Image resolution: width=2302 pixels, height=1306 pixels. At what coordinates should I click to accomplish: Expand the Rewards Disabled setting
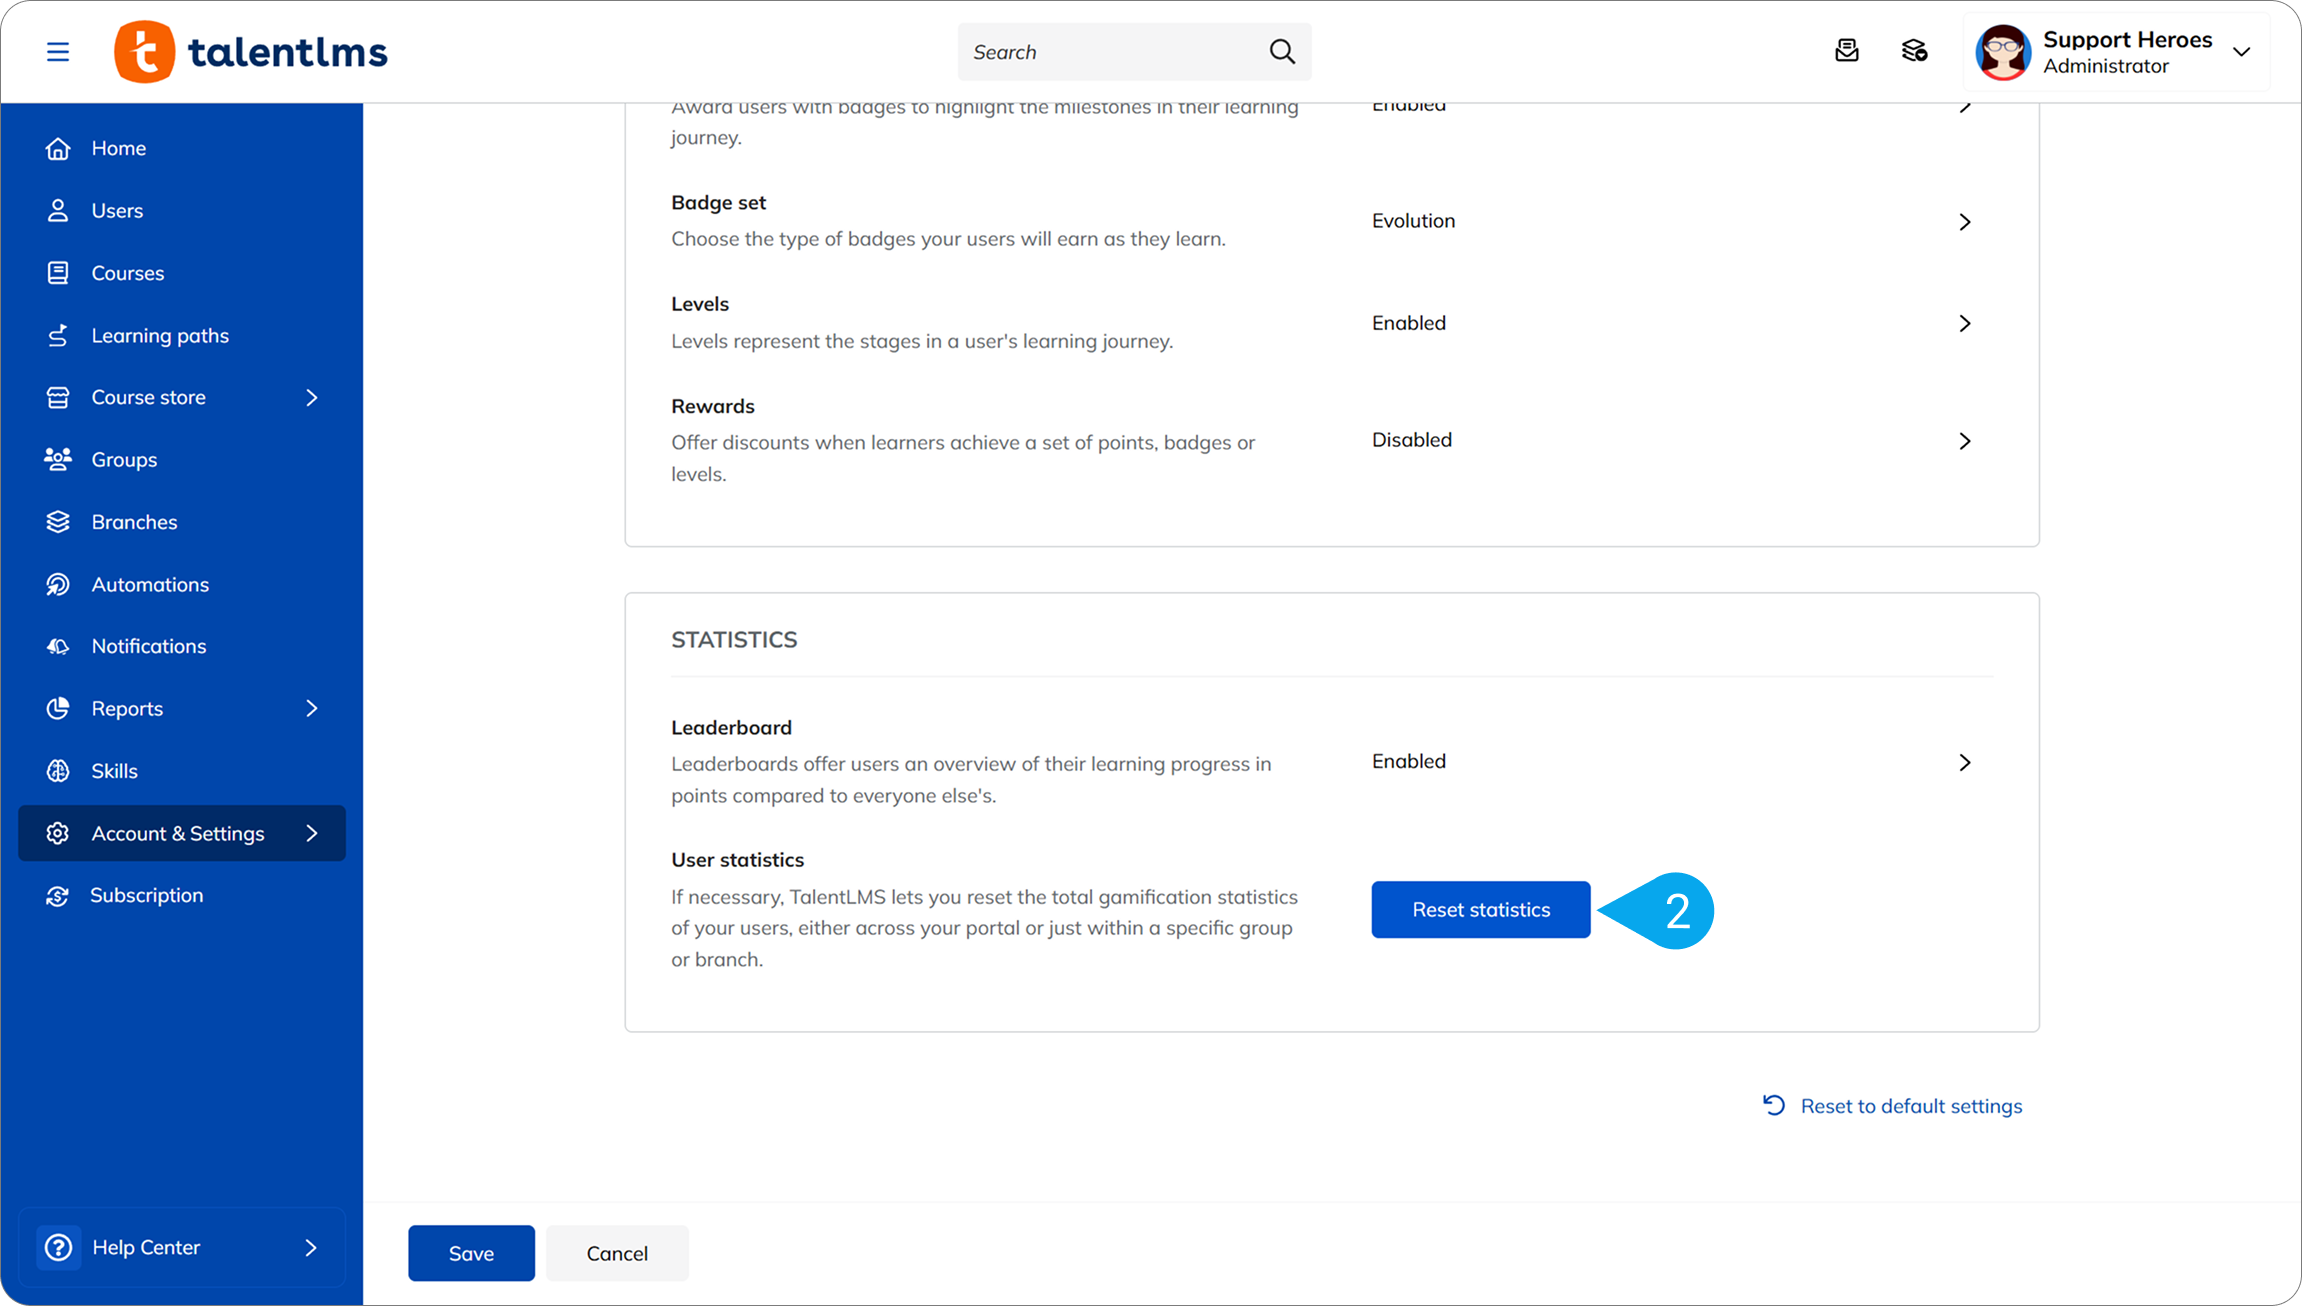tap(1965, 441)
